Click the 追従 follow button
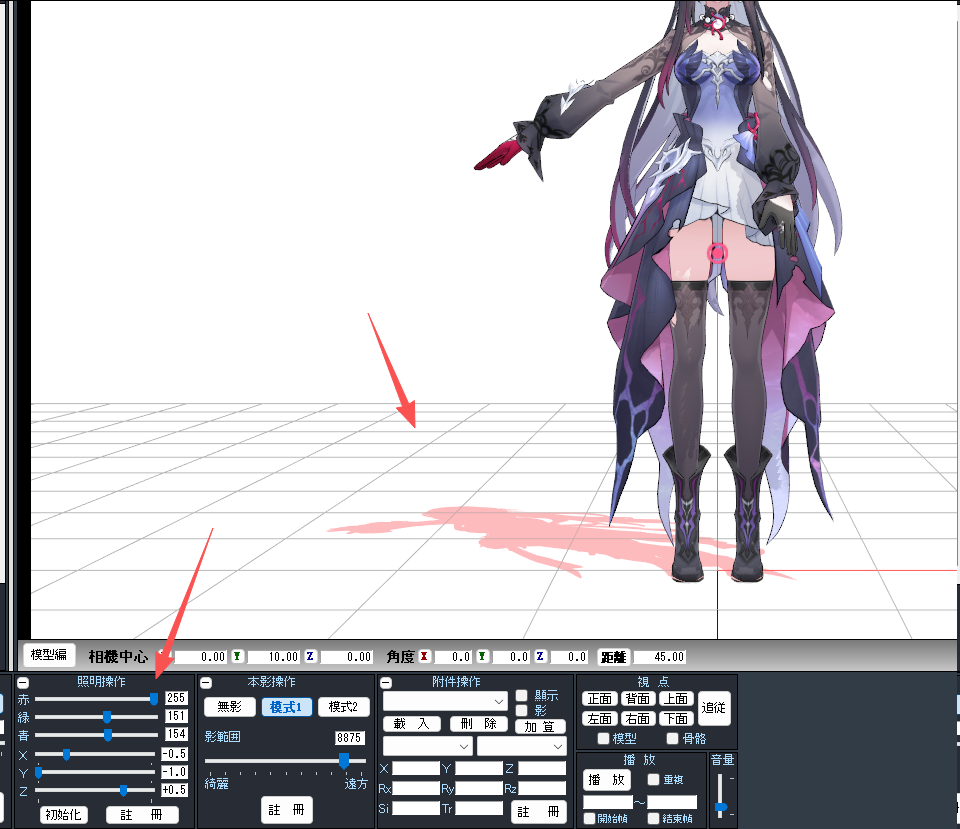The height and width of the screenshot is (829, 960). point(714,708)
